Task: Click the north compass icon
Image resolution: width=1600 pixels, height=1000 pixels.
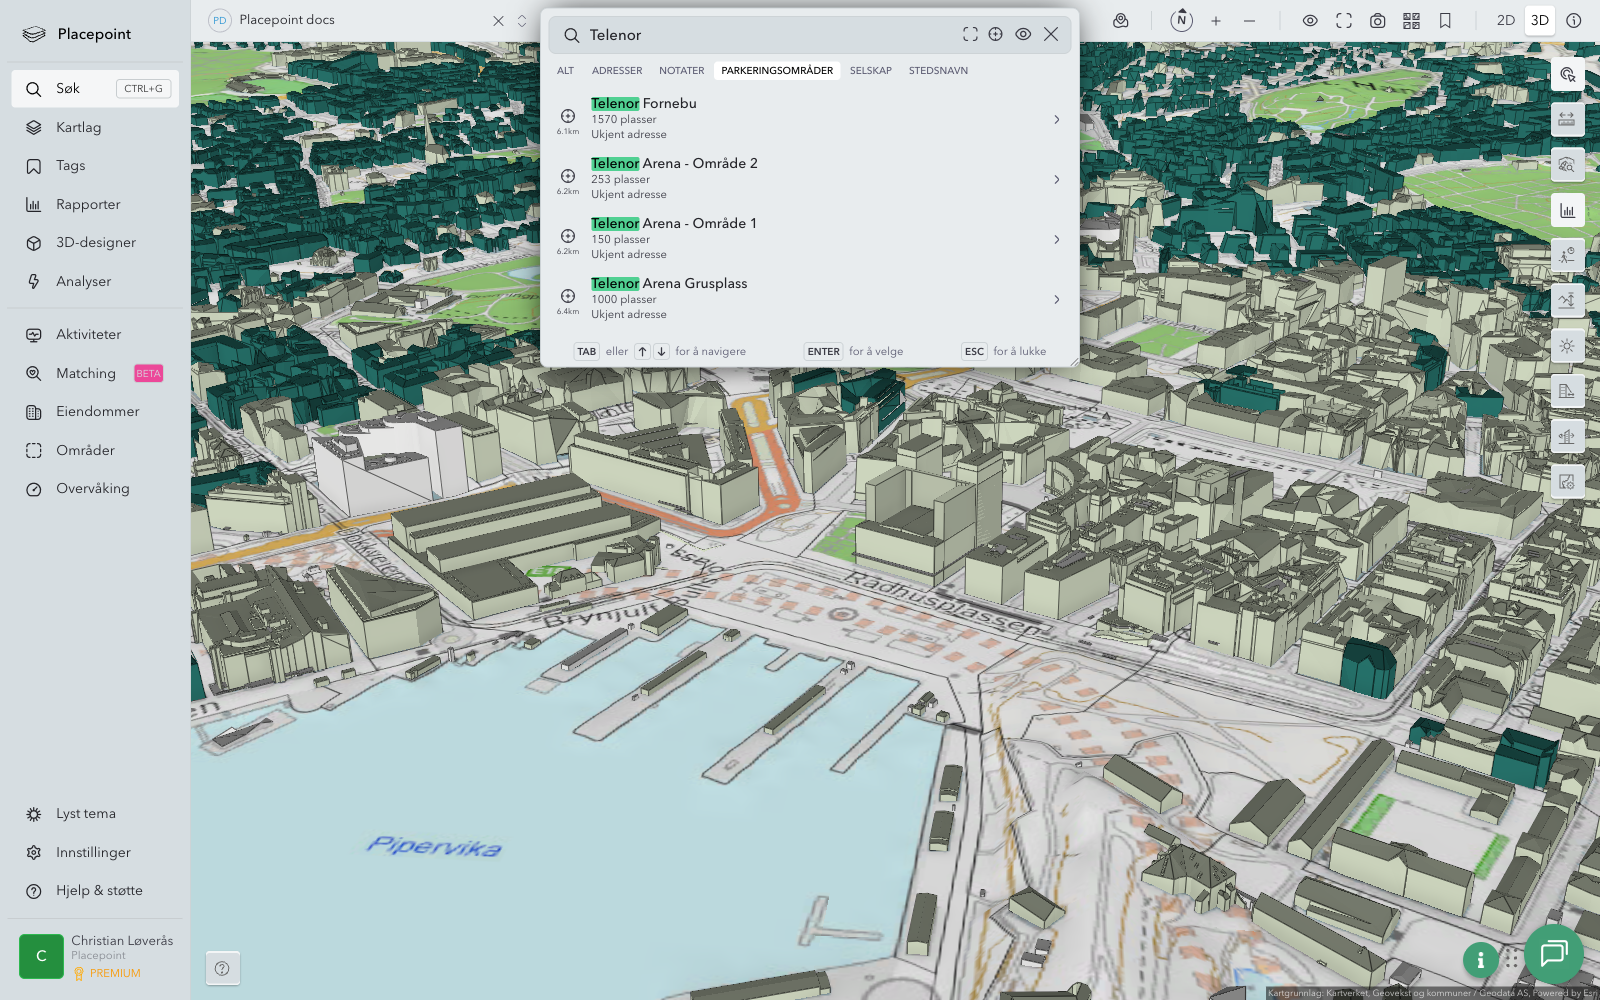Action: coord(1181,20)
